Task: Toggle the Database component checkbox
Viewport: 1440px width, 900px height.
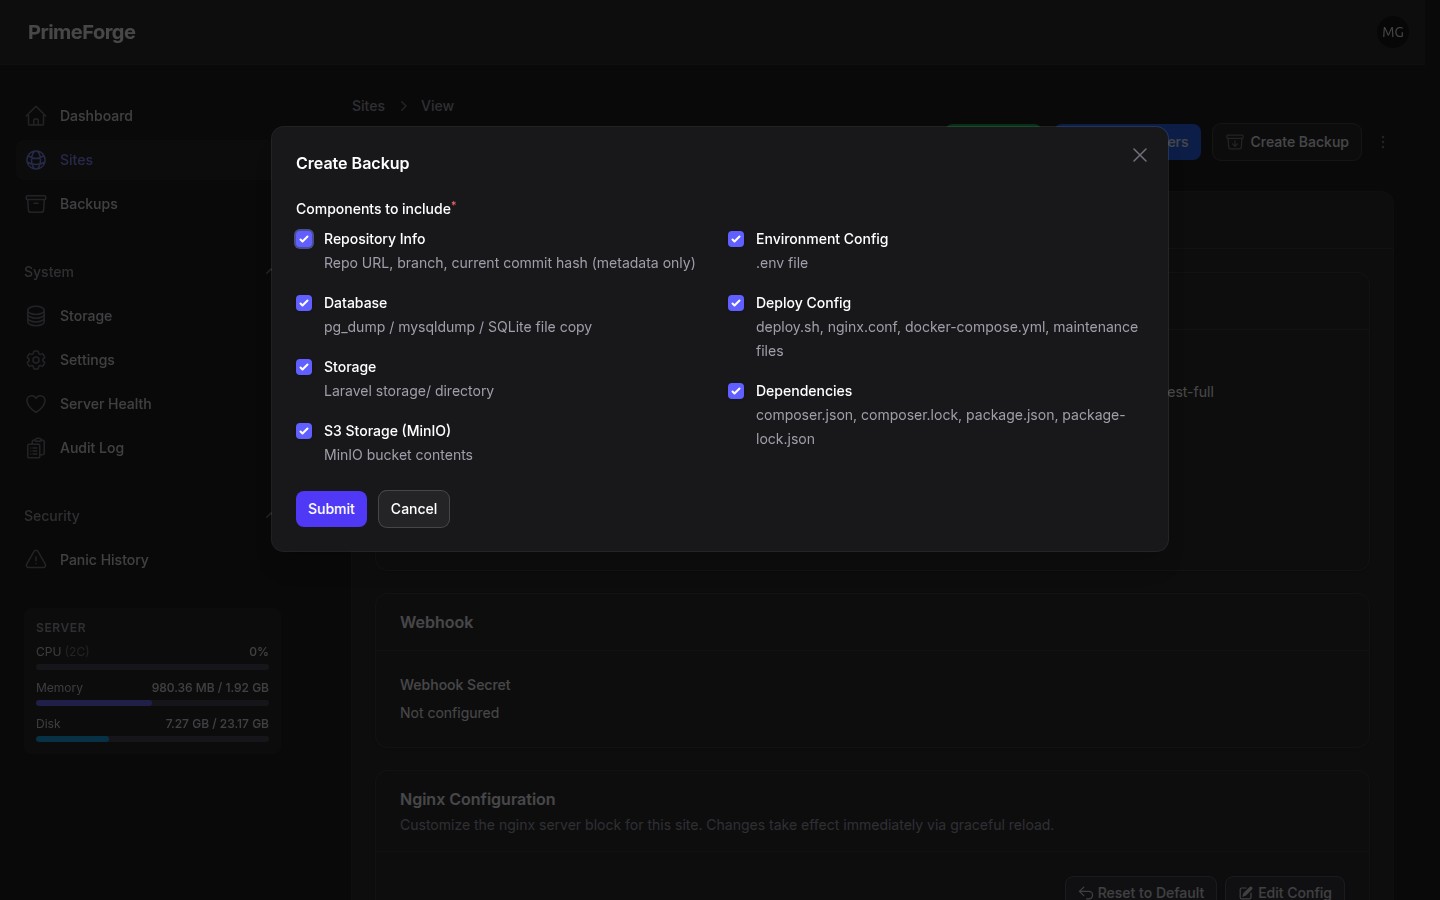Action: (x=304, y=303)
